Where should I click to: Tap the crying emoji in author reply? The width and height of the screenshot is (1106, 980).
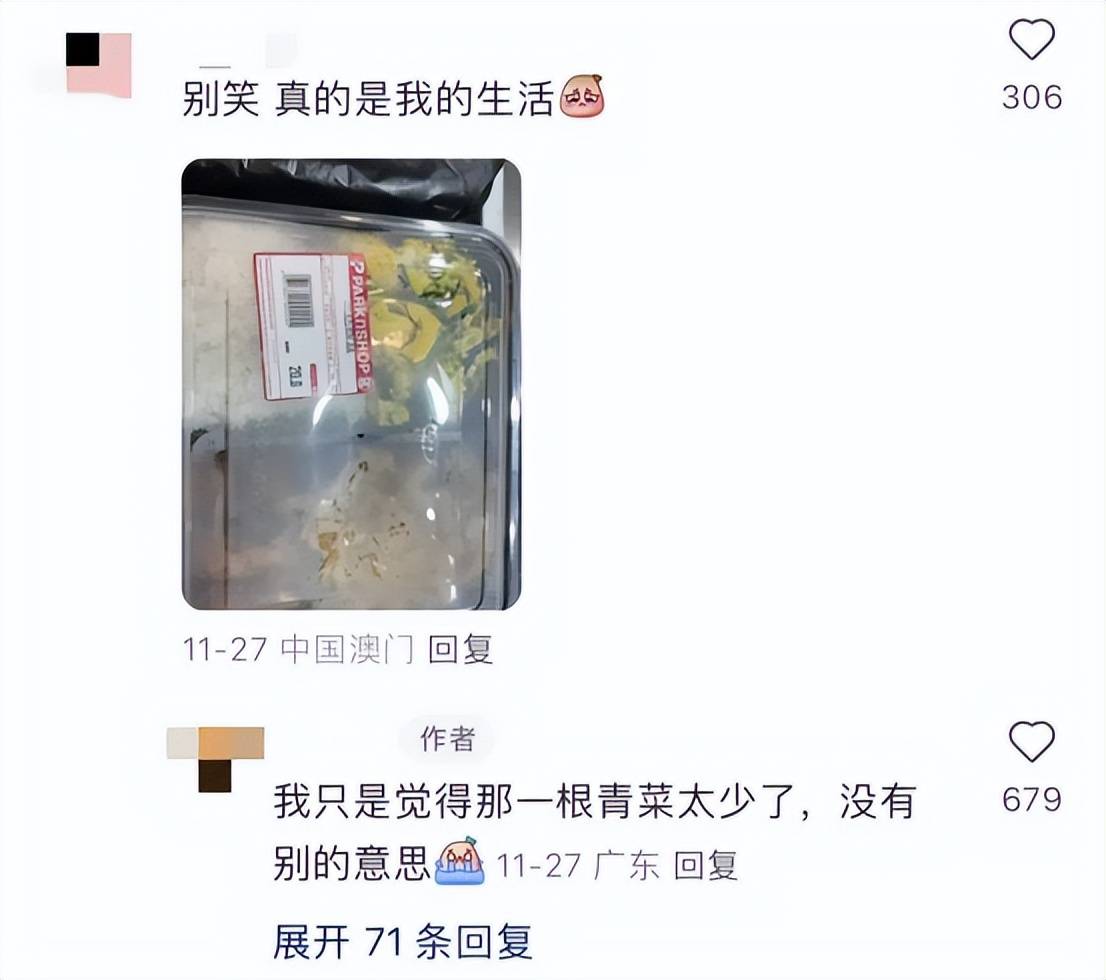click(x=460, y=861)
